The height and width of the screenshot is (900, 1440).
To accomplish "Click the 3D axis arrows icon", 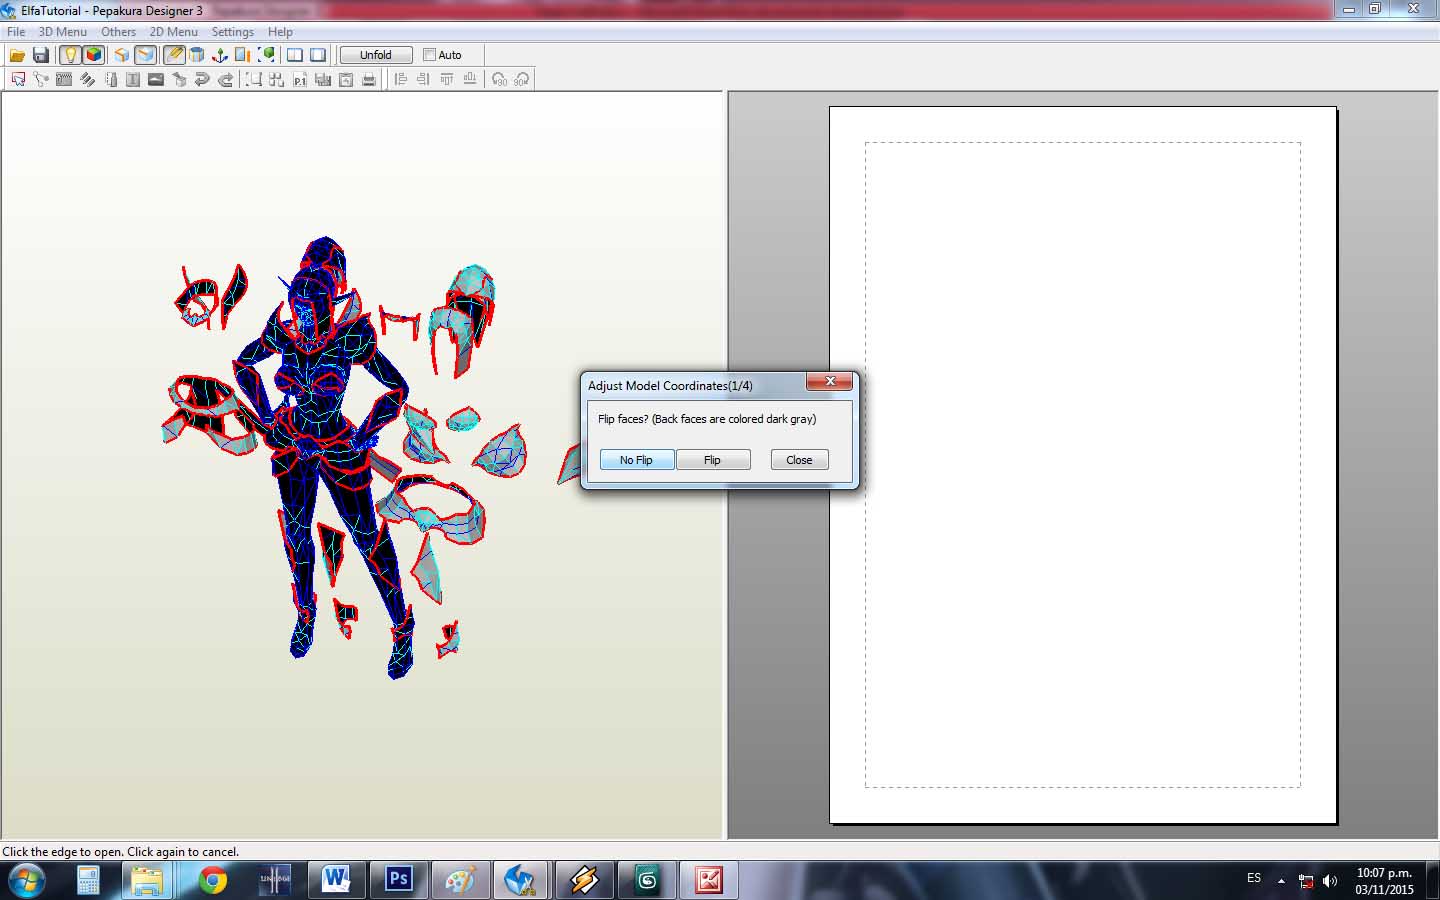I will [x=220, y=55].
